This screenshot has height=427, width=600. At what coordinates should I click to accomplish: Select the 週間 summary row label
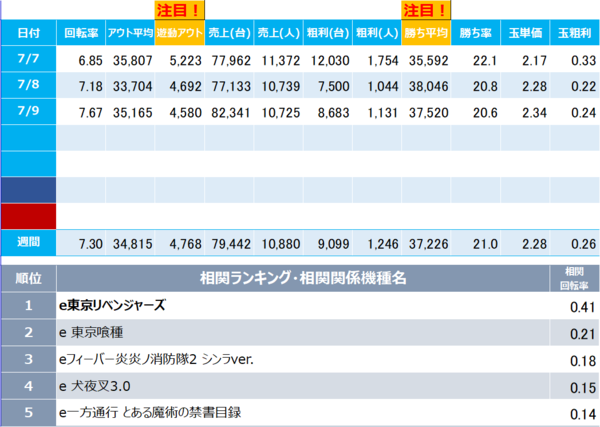click(29, 242)
